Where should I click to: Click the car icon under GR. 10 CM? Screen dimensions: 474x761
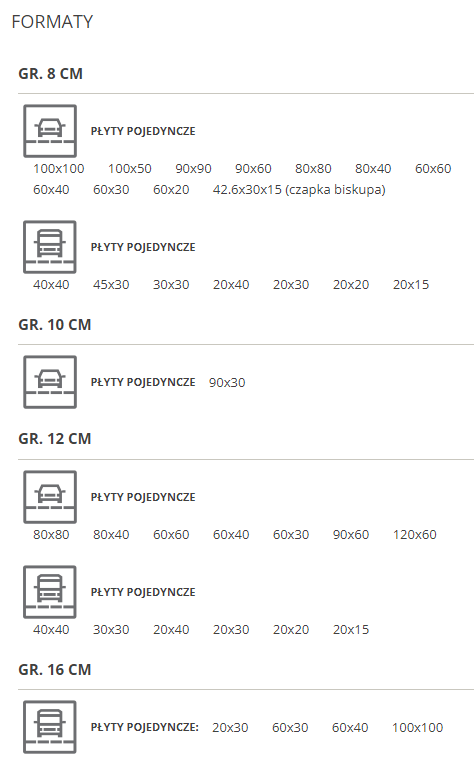pyautogui.click(x=50, y=382)
